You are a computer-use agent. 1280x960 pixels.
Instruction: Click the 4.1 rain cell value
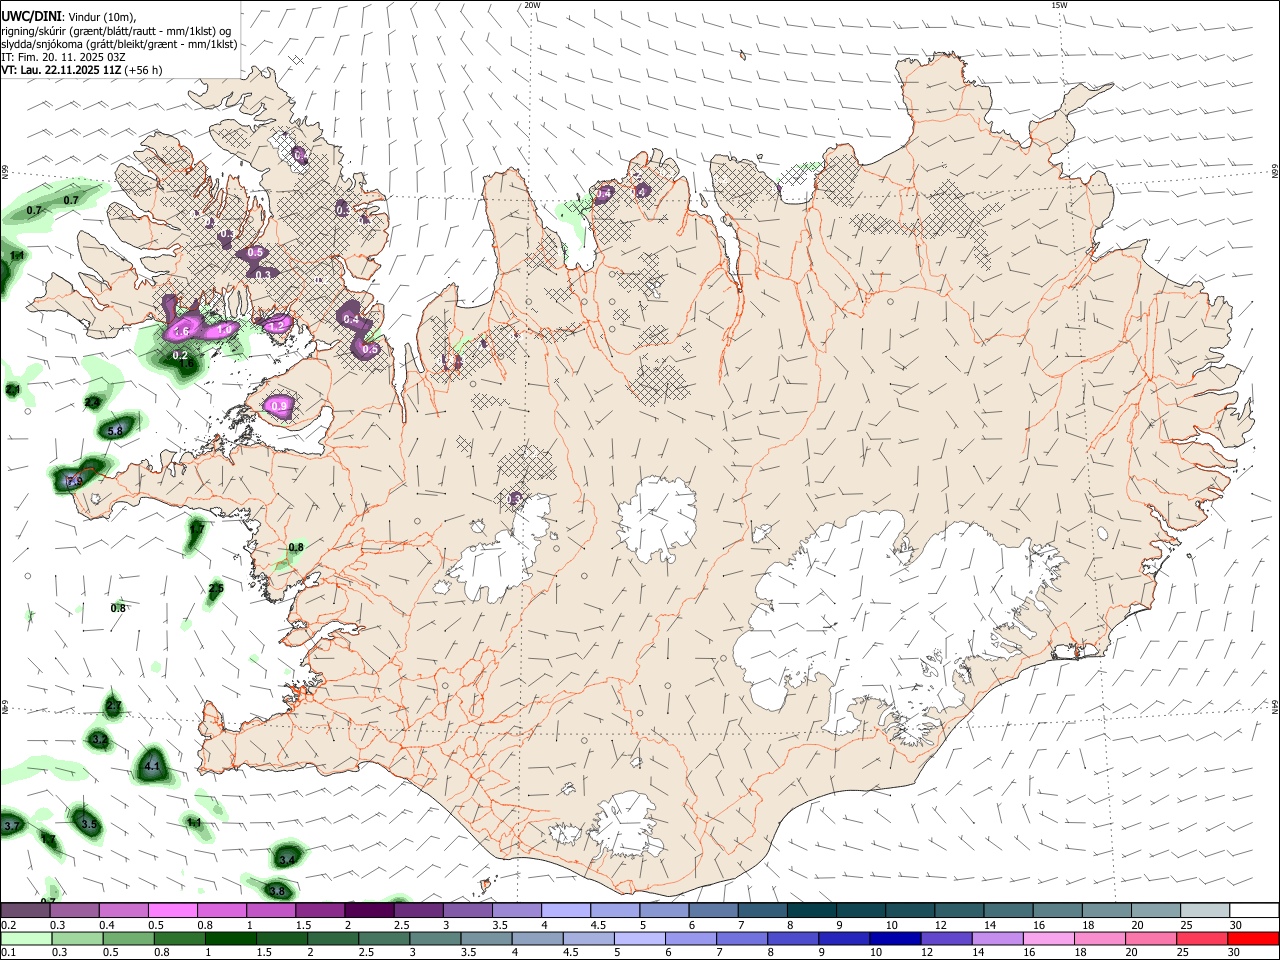152,767
